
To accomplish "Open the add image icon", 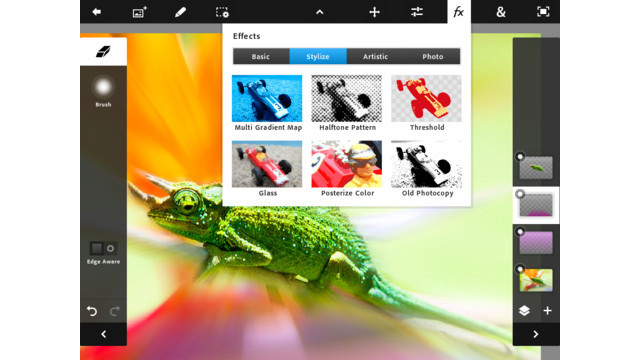I will pyautogui.click(x=140, y=12).
